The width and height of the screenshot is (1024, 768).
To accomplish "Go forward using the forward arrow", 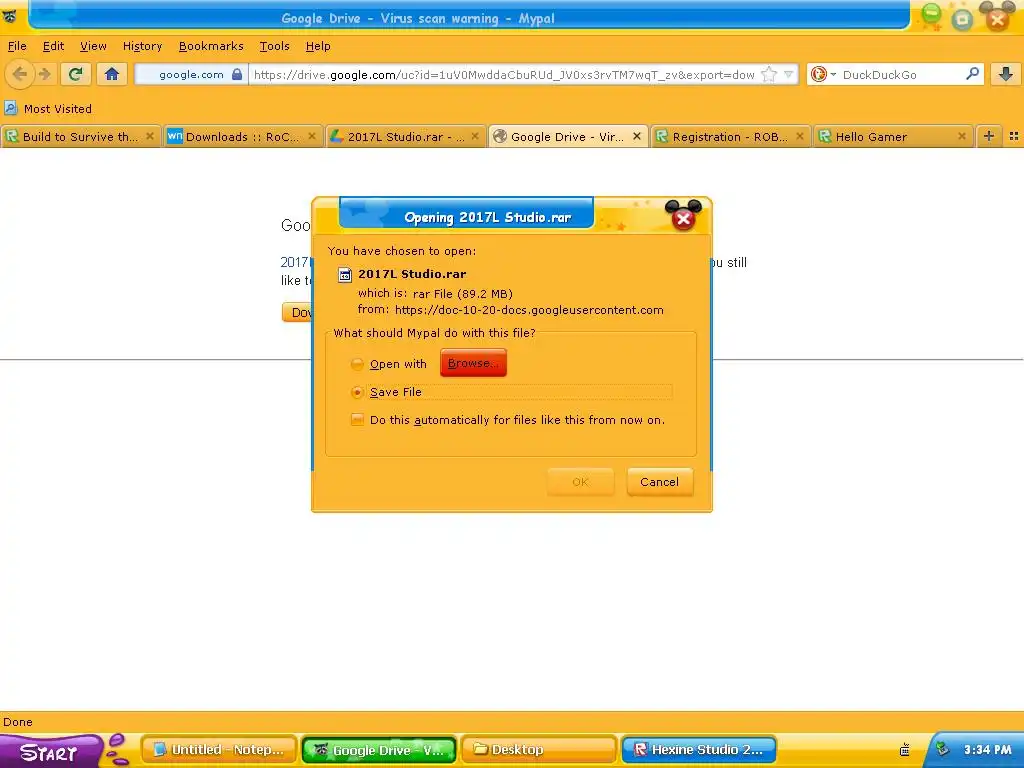I will pyautogui.click(x=44, y=74).
